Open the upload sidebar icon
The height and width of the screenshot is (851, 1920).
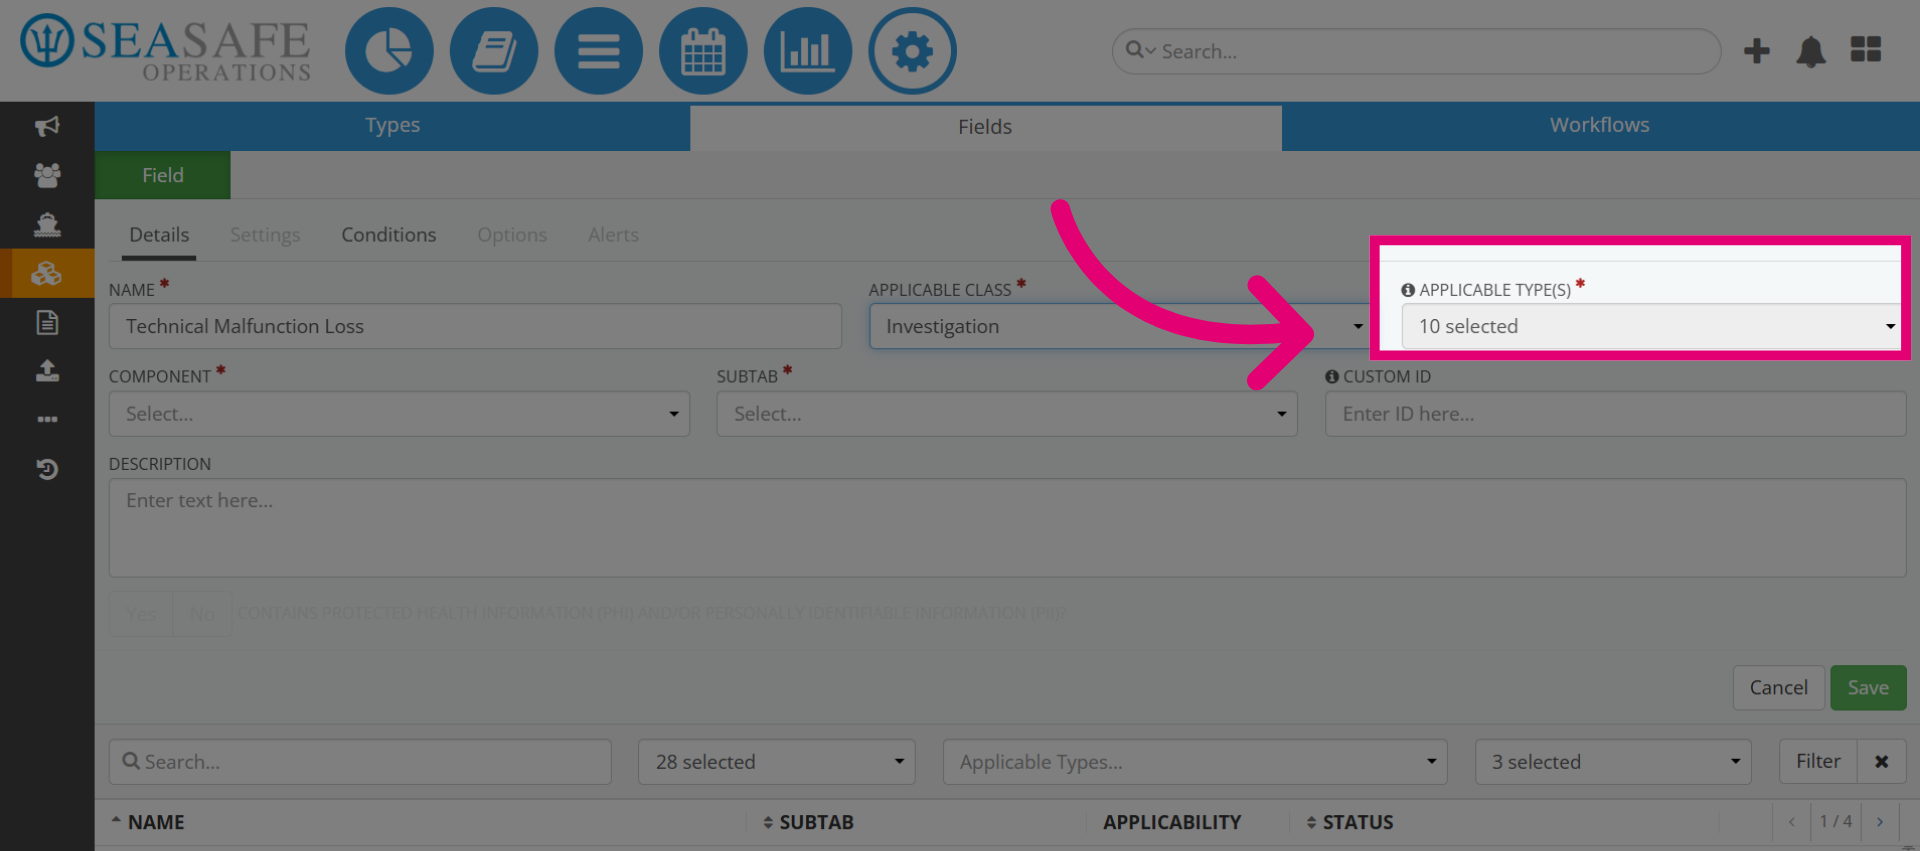click(x=47, y=371)
